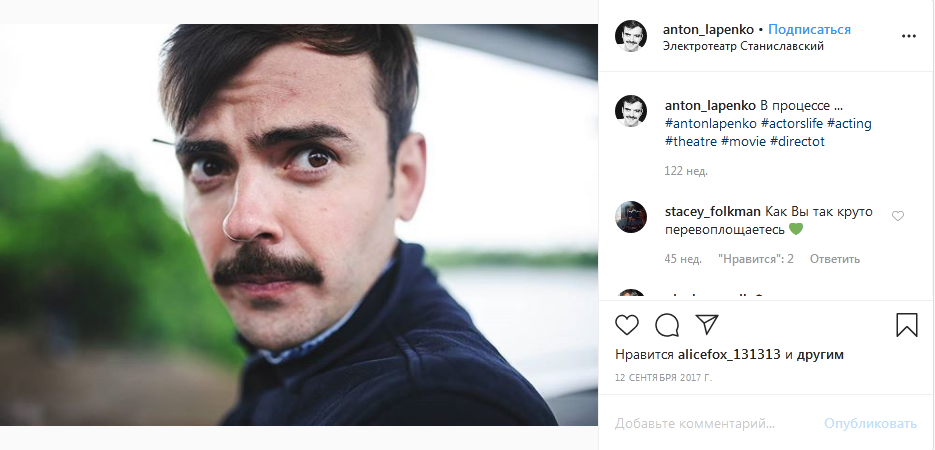
Task: Open the #movie hashtag link
Action: tap(743, 141)
